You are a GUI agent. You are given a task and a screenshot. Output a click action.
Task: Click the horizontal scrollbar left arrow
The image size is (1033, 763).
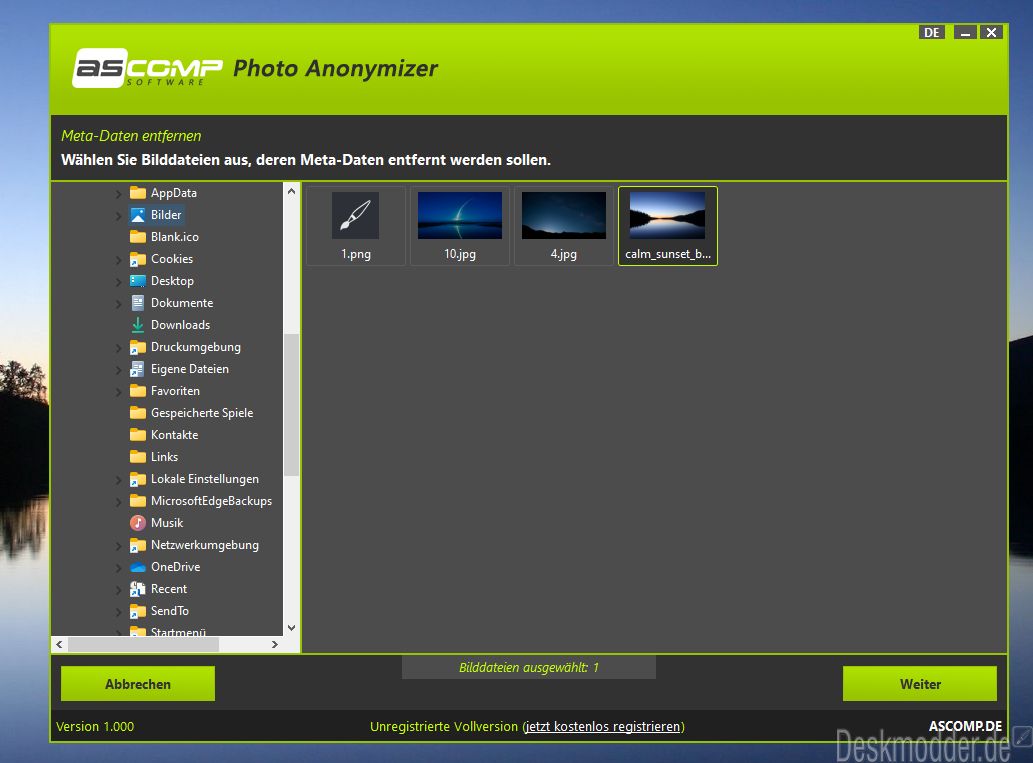pyautogui.click(x=59, y=644)
